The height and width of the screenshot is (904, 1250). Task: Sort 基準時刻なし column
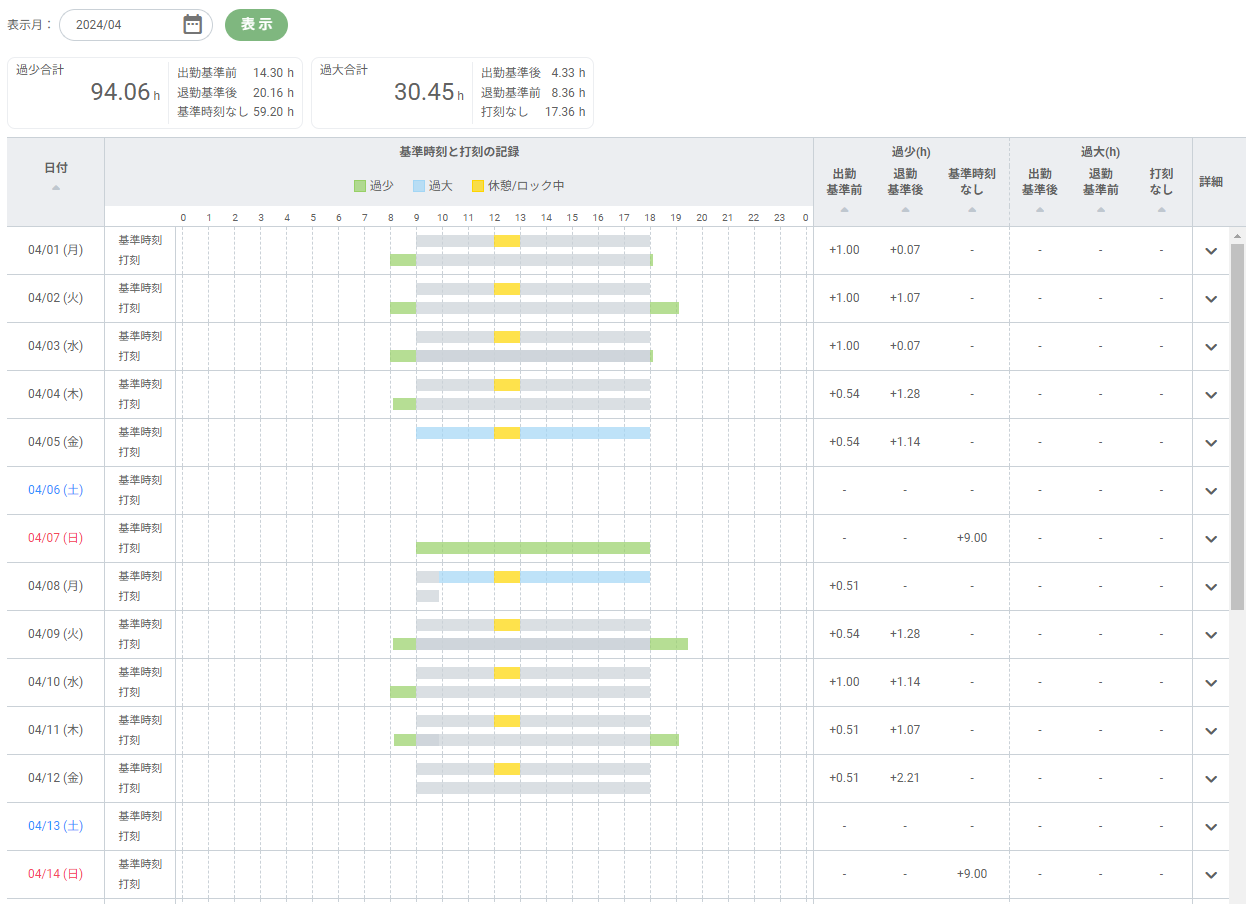click(x=971, y=210)
